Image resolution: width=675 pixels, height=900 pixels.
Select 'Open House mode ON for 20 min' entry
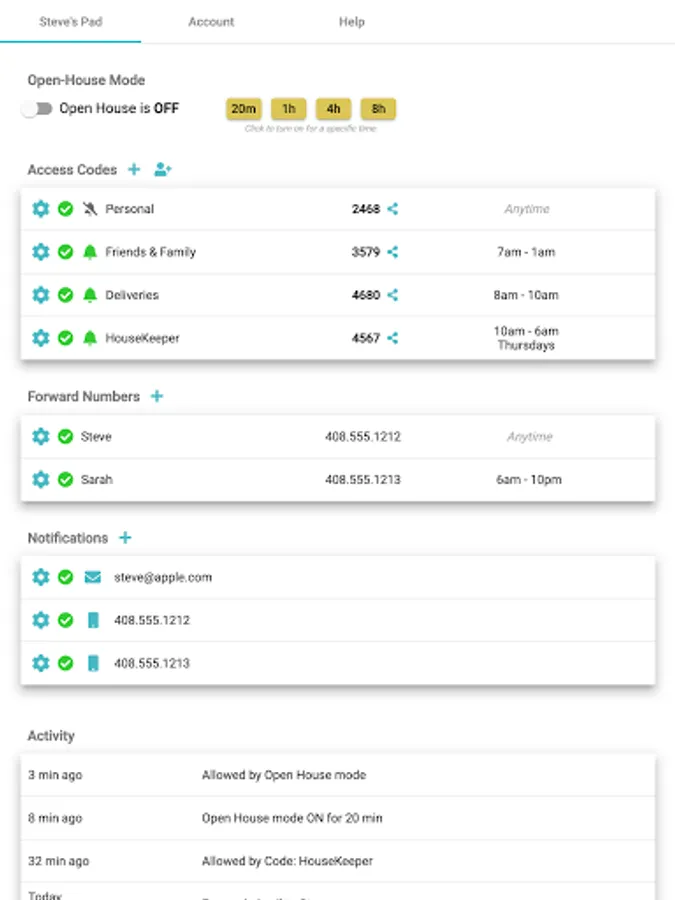tap(292, 818)
